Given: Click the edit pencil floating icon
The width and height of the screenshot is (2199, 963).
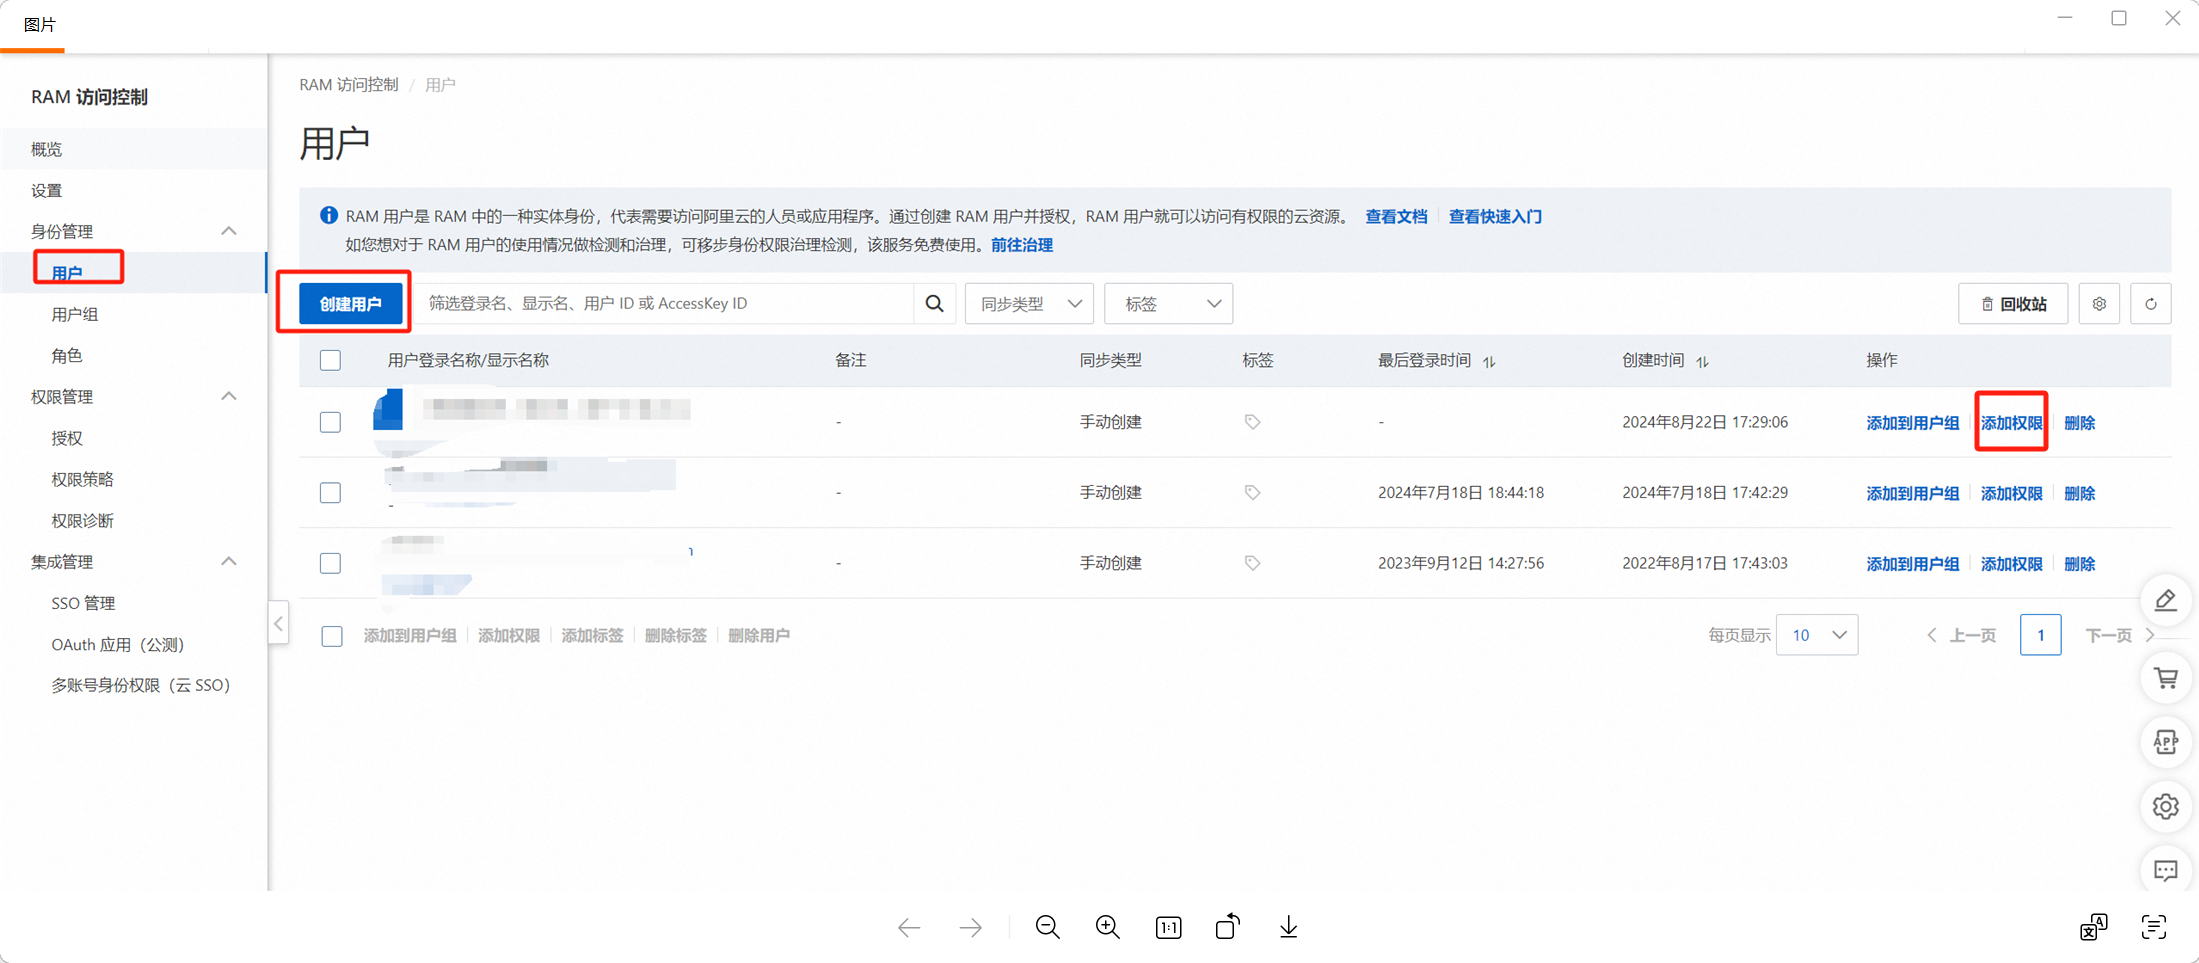Looking at the screenshot, I should tap(2166, 600).
